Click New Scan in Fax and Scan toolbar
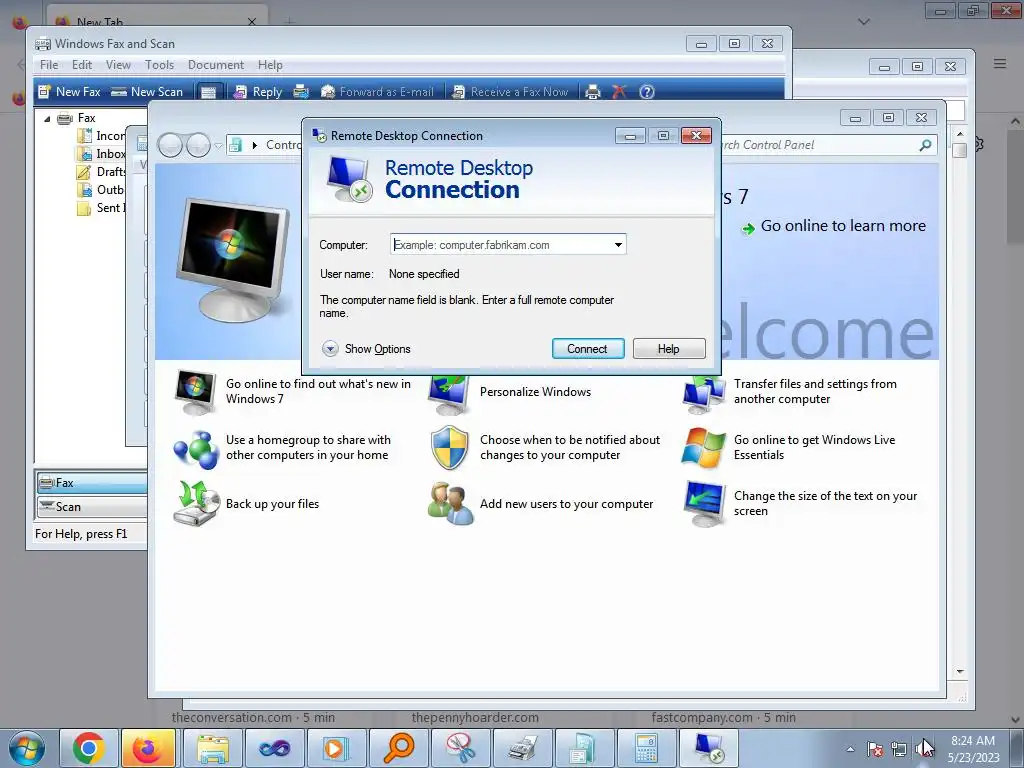This screenshot has width=1024, height=768. click(147, 92)
